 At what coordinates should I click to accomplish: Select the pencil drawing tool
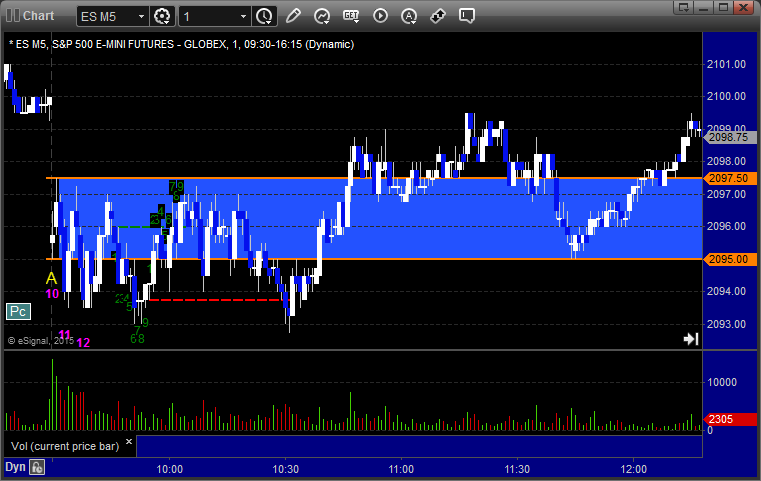[293, 16]
